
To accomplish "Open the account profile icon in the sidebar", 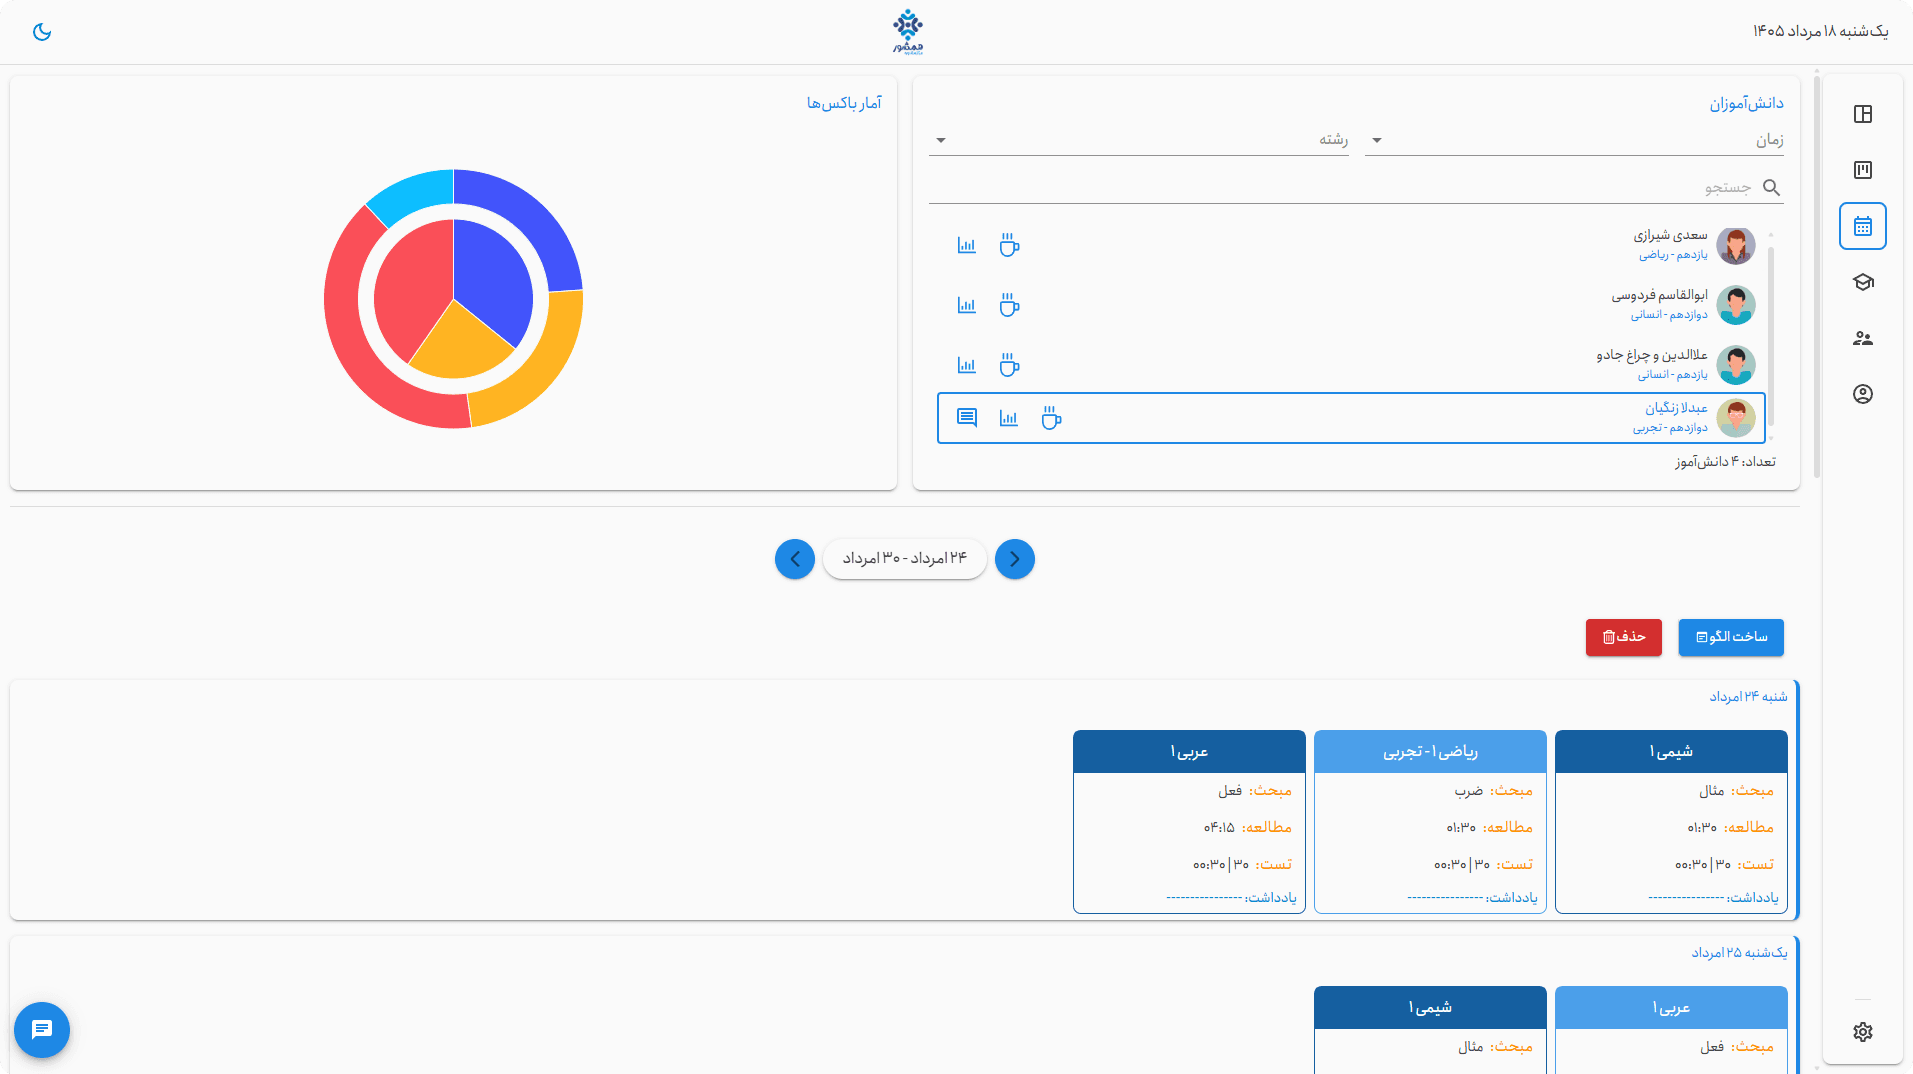I will click(x=1862, y=394).
